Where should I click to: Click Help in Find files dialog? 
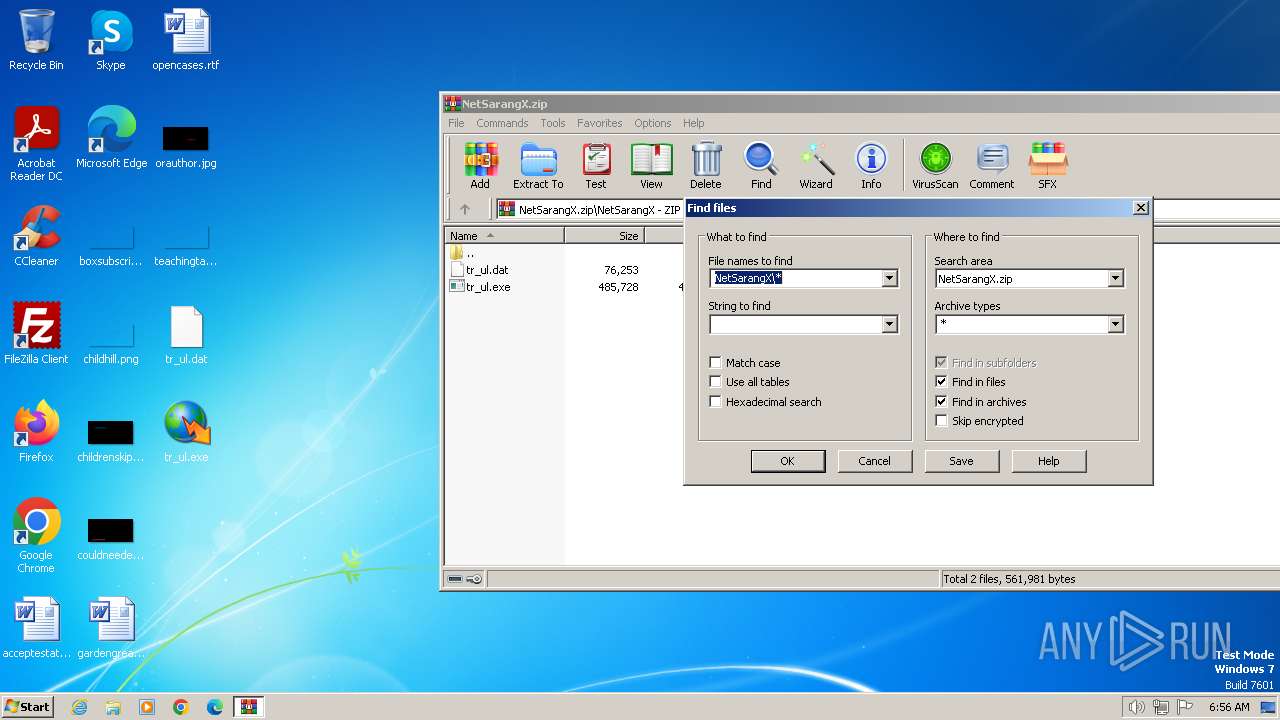point(1048,461)
